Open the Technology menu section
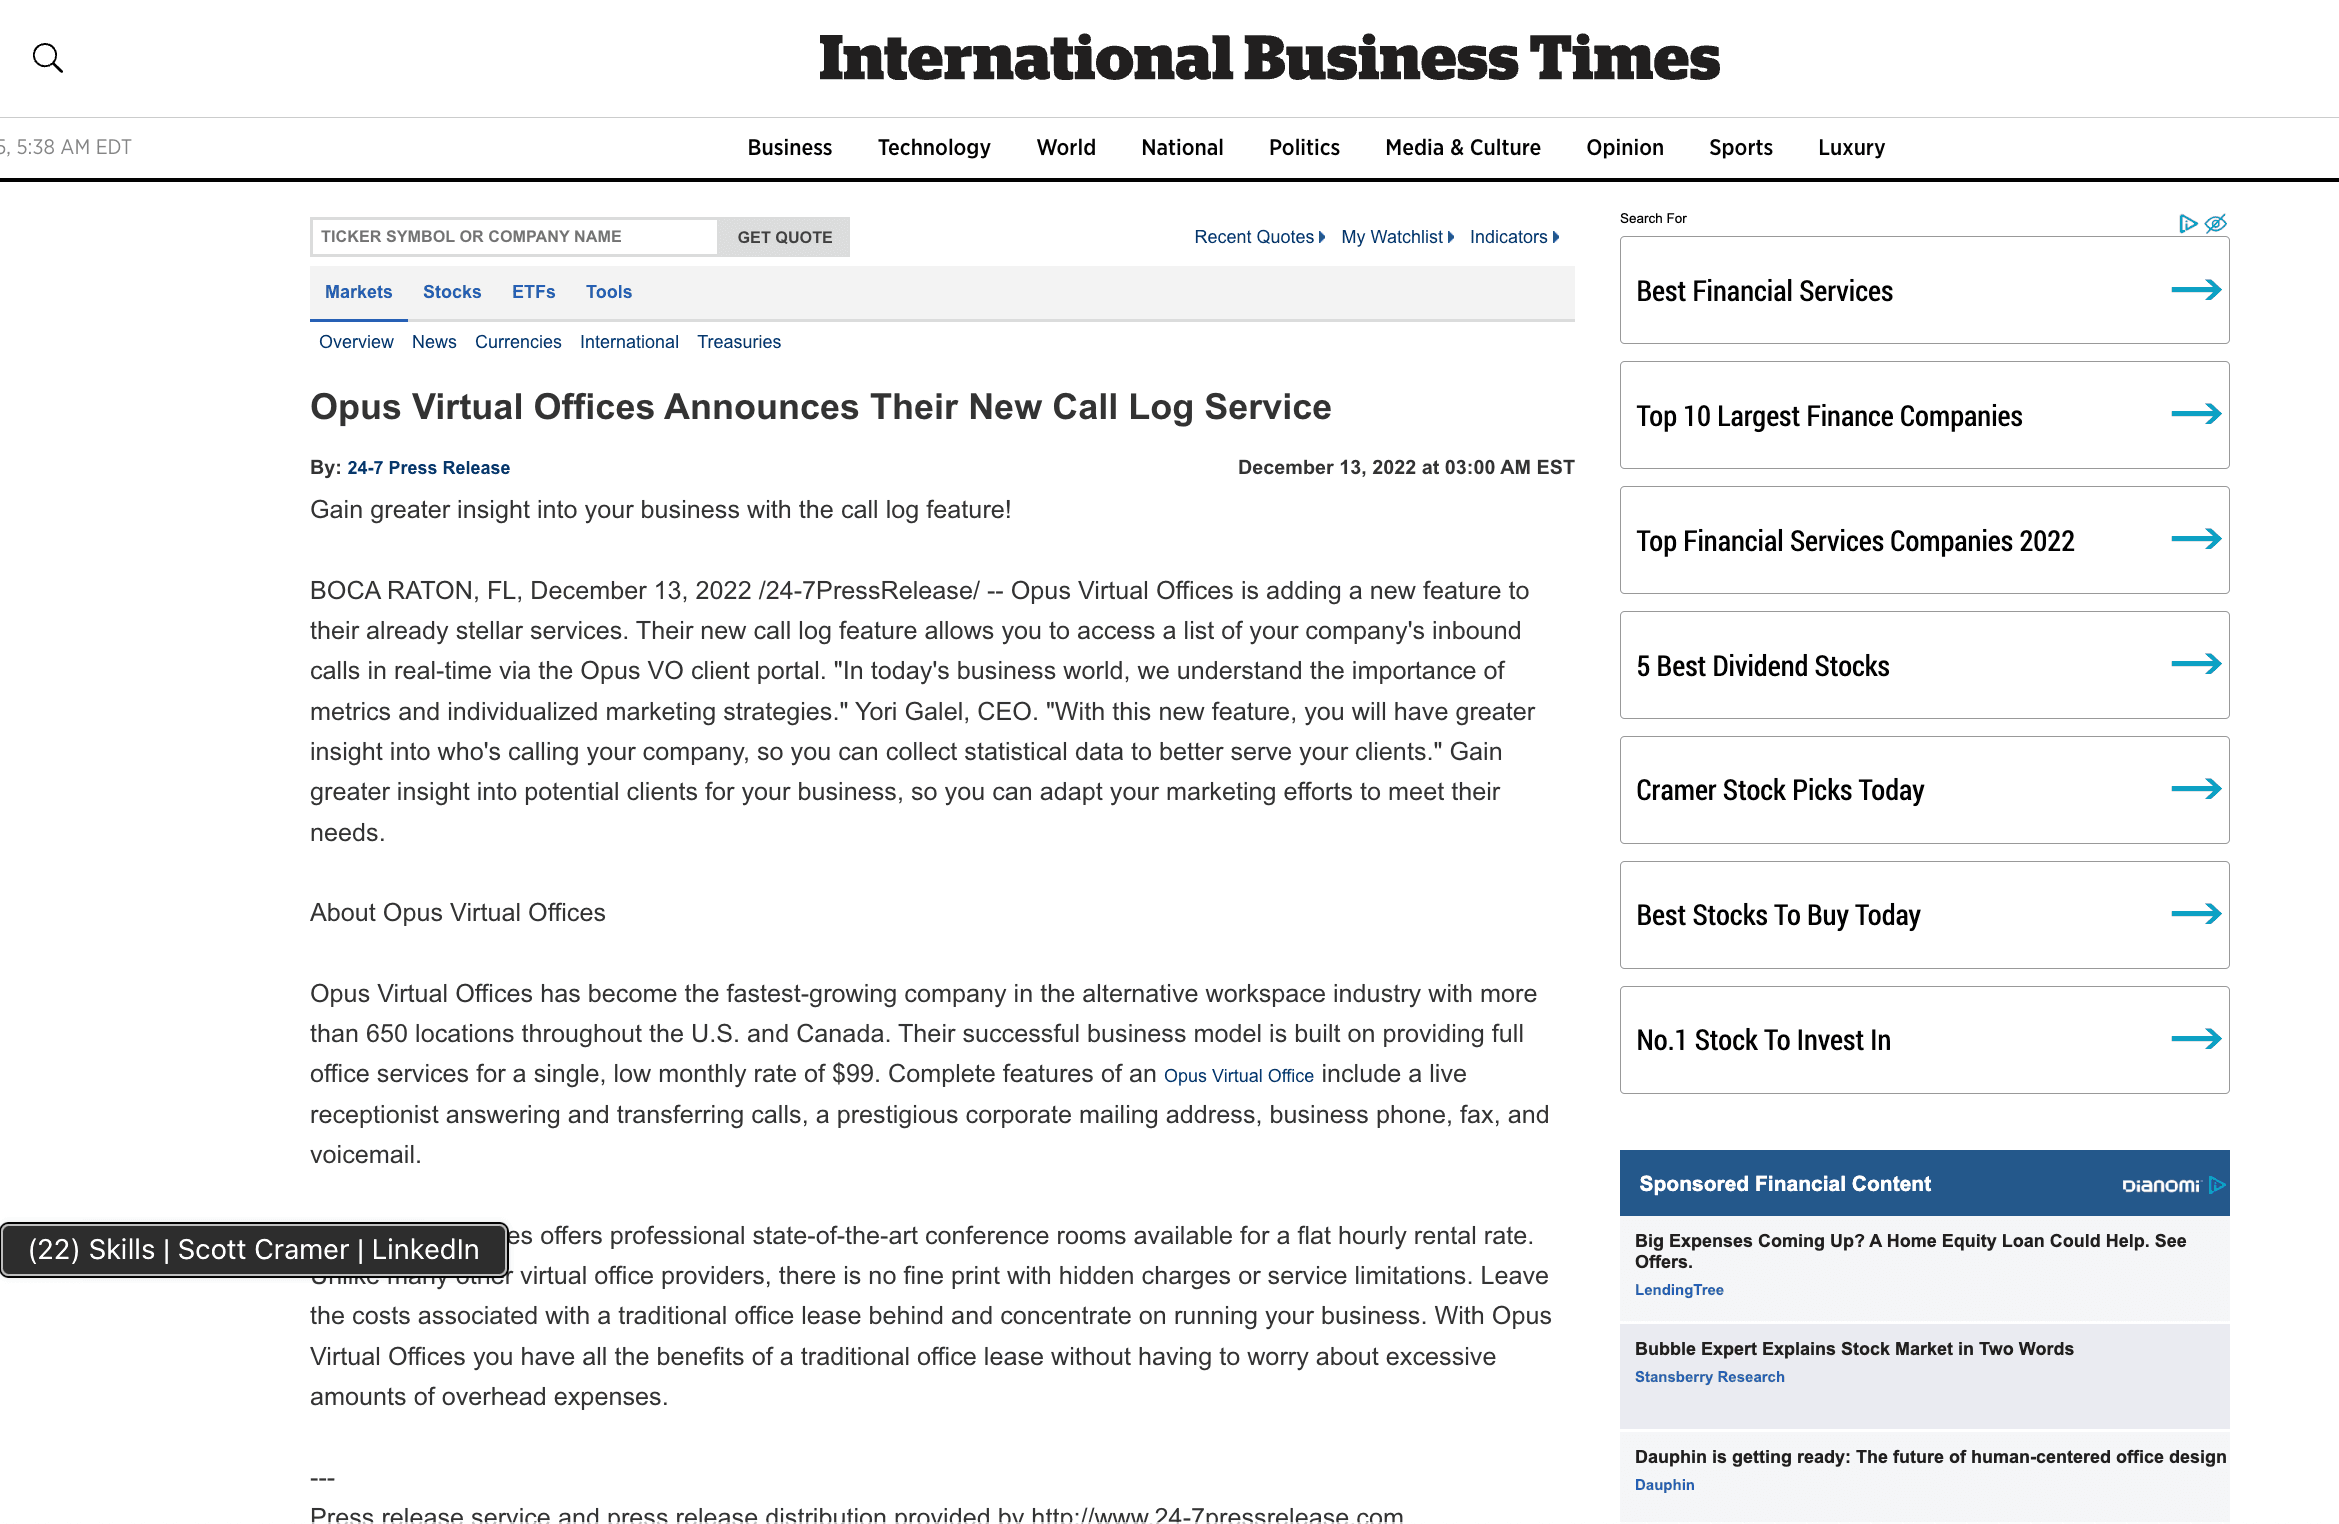The image size is (2339, 1524). 934,148
